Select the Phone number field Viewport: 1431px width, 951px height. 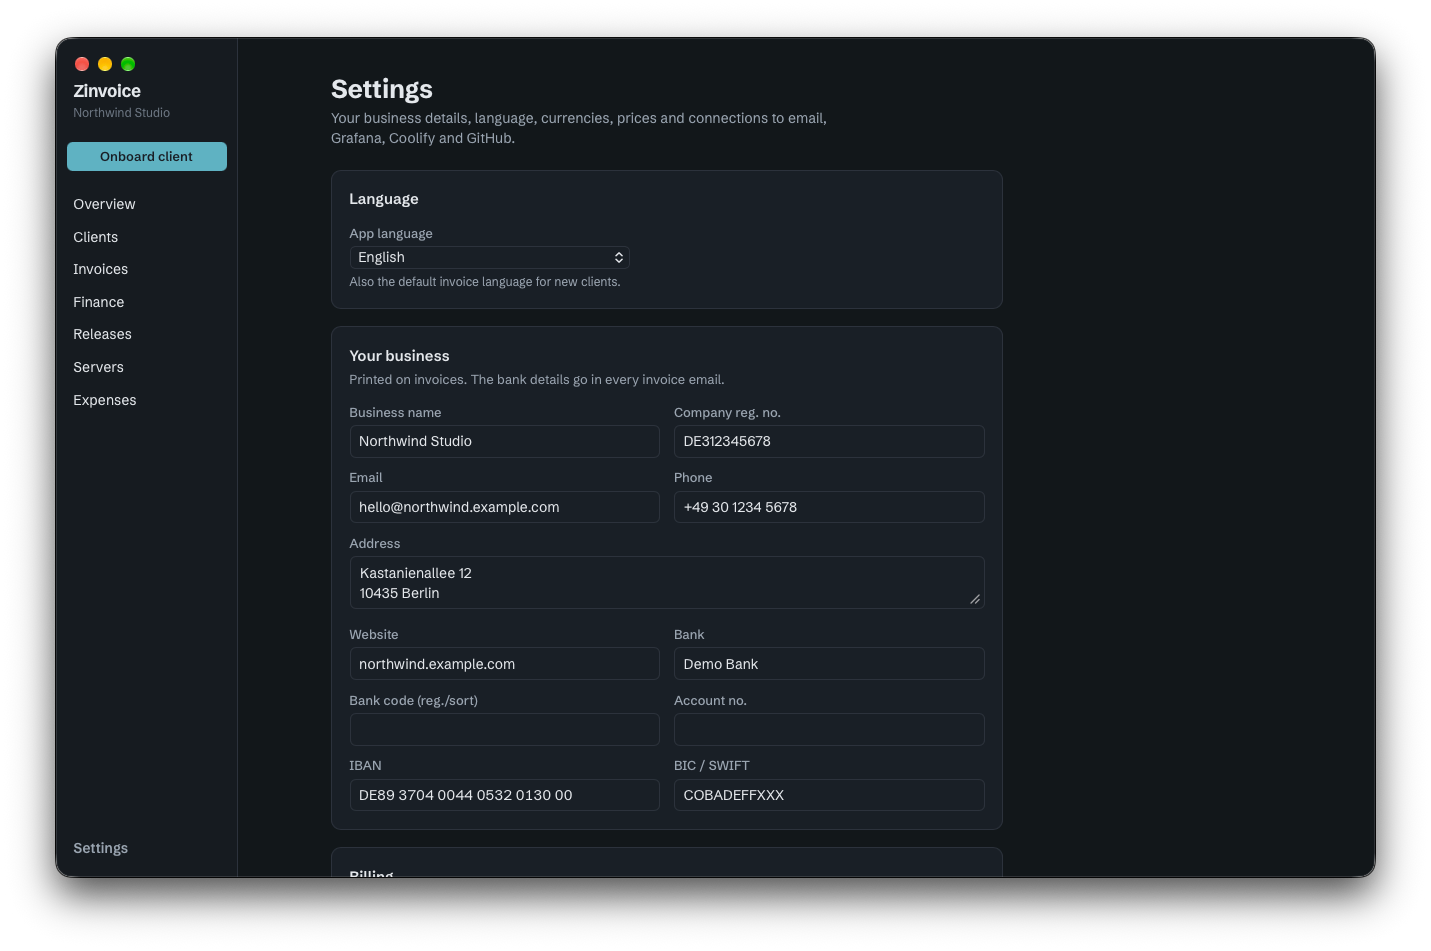coord(829,507)
